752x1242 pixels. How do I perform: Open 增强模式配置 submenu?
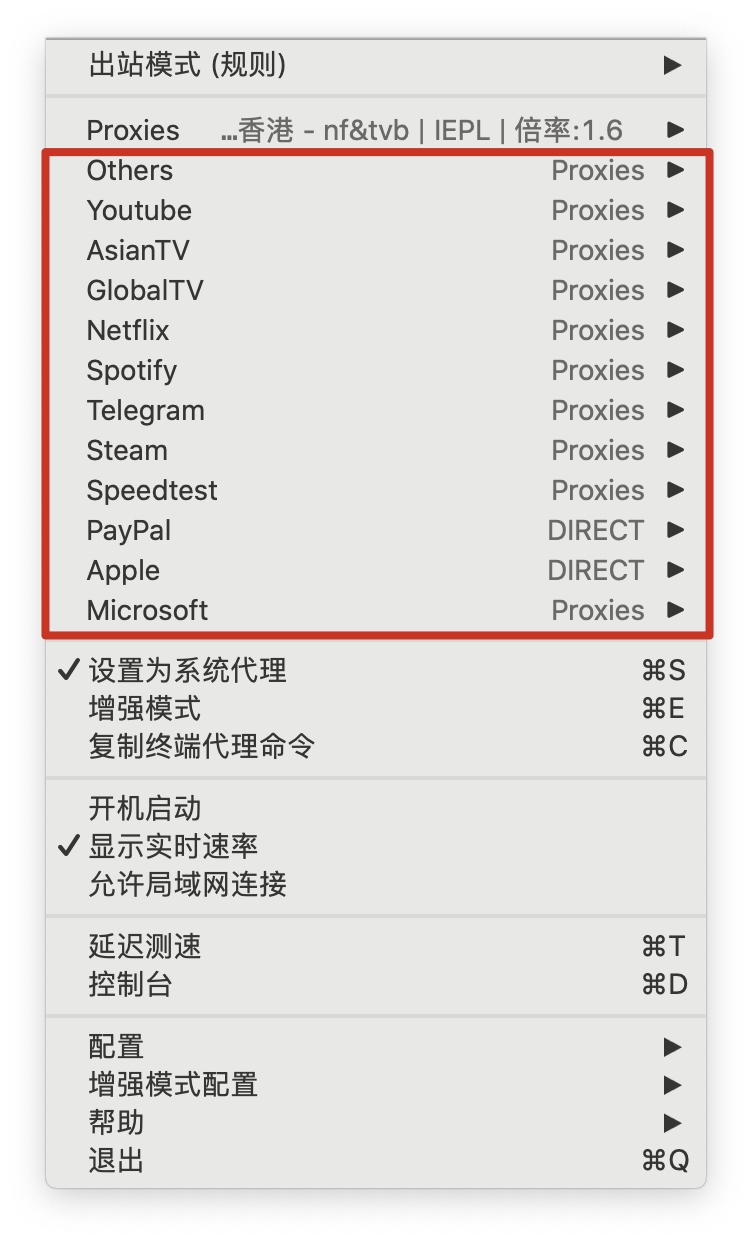click(x=174, y=1085)
